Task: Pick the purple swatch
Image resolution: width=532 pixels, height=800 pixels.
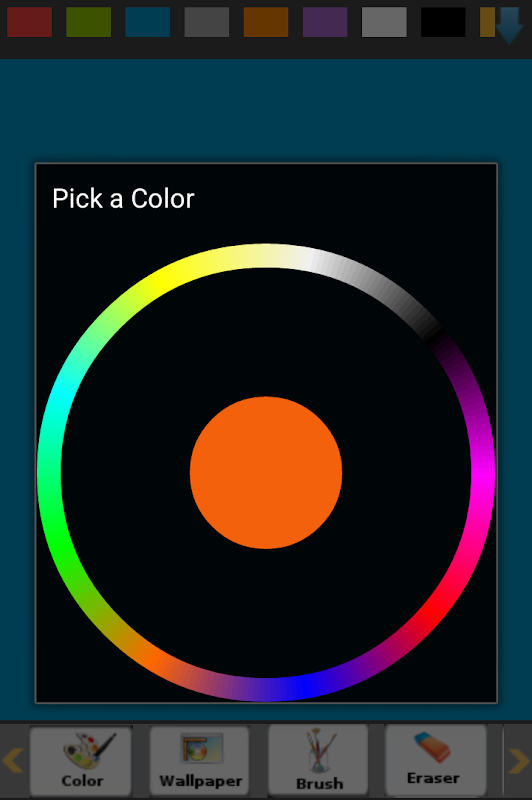Action: [x=325, y=22]
